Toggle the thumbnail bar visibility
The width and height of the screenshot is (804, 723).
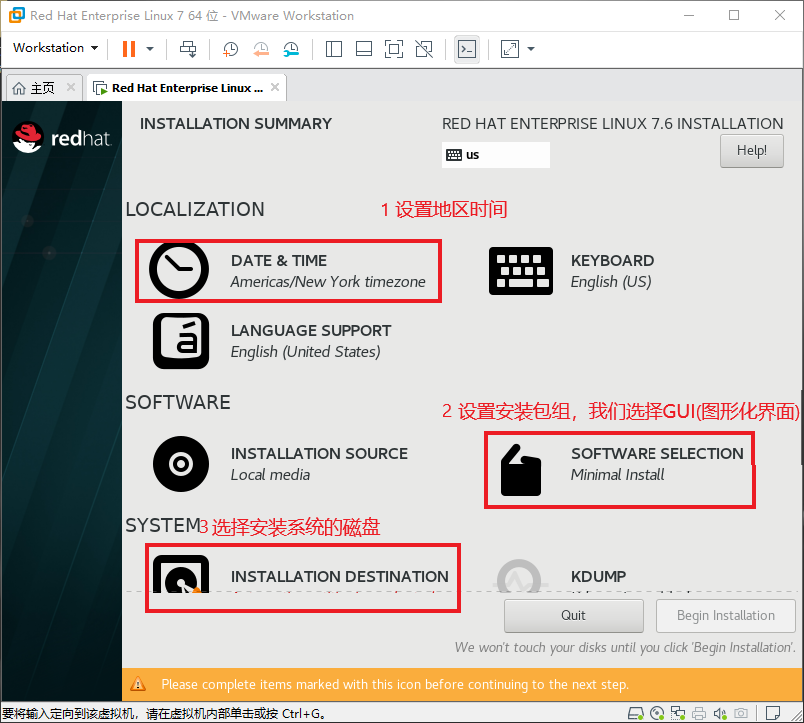(x=363, y=49)
